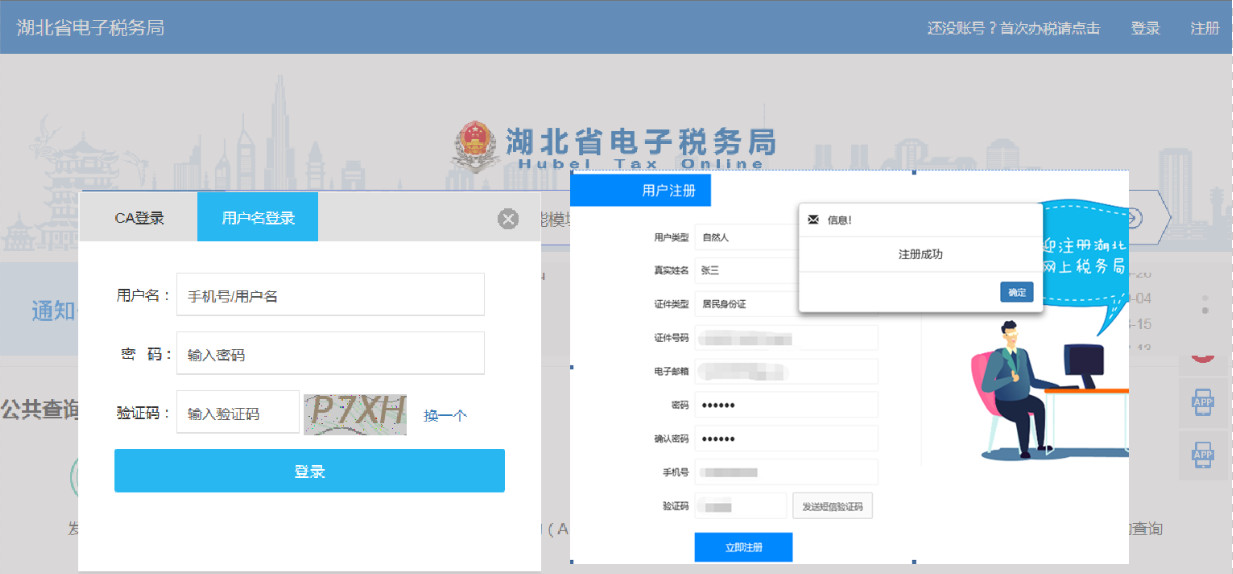Open 登录 link in top bar
Image resolution: width=1233 pixels, height=574 pixels.
click(1145, 28)
